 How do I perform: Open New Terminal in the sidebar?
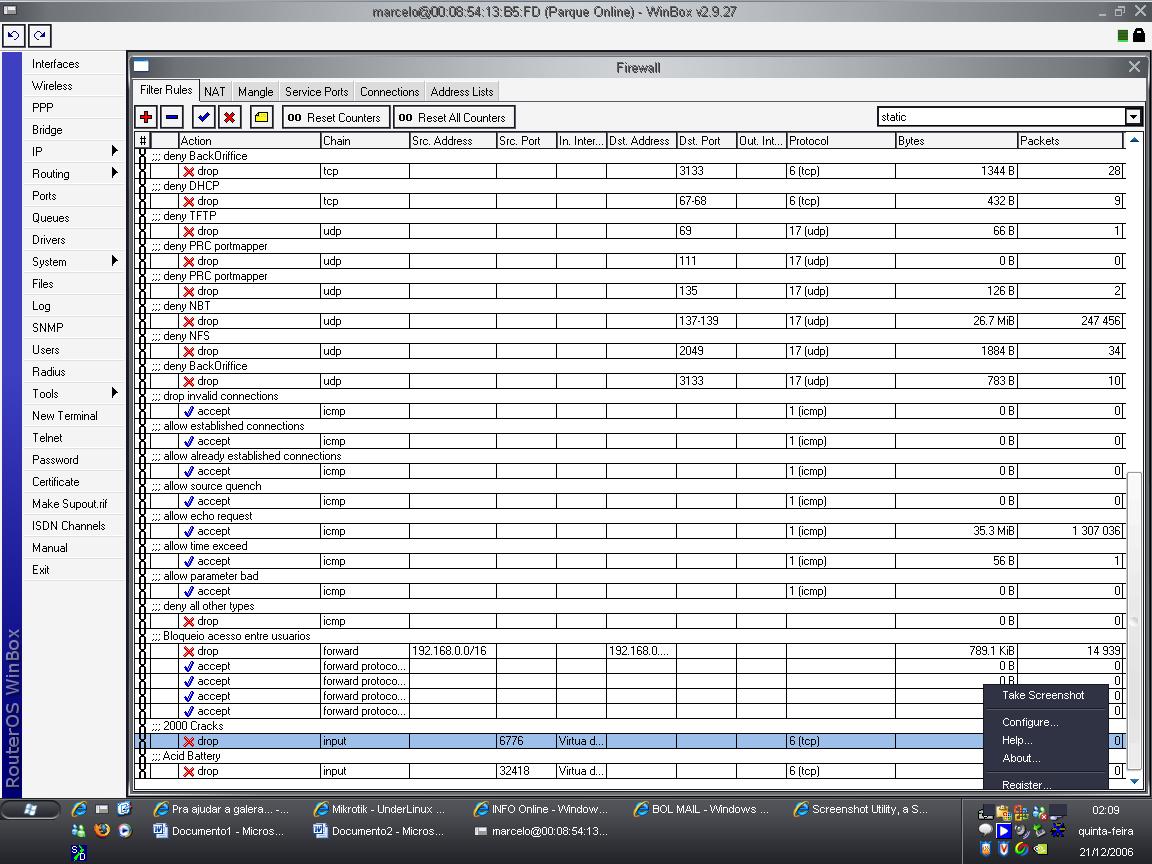65,416
